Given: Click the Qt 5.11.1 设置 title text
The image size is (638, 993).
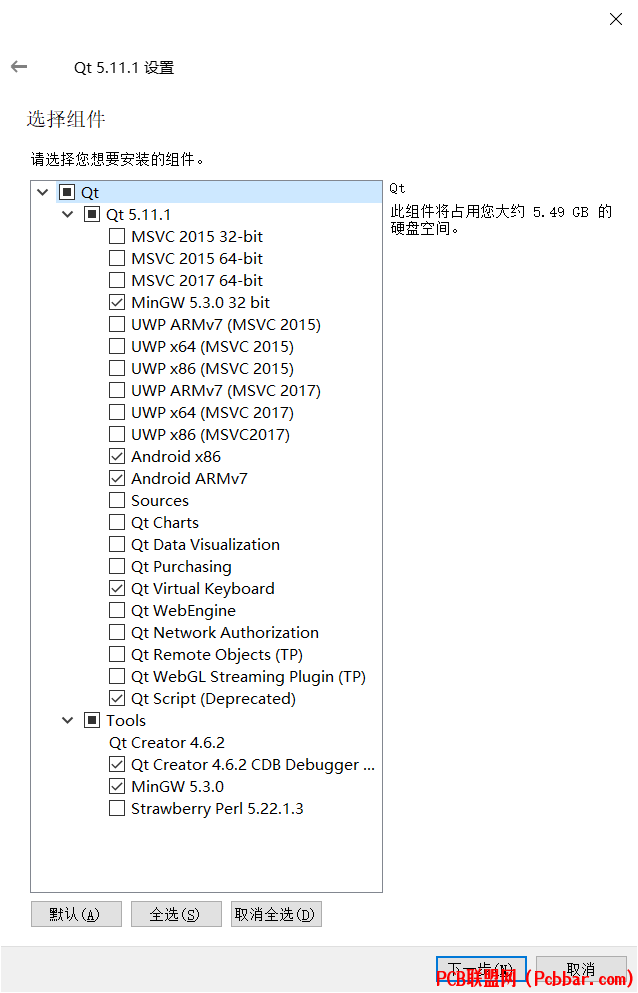Looking at the screenshot, I should click(124, 67).
